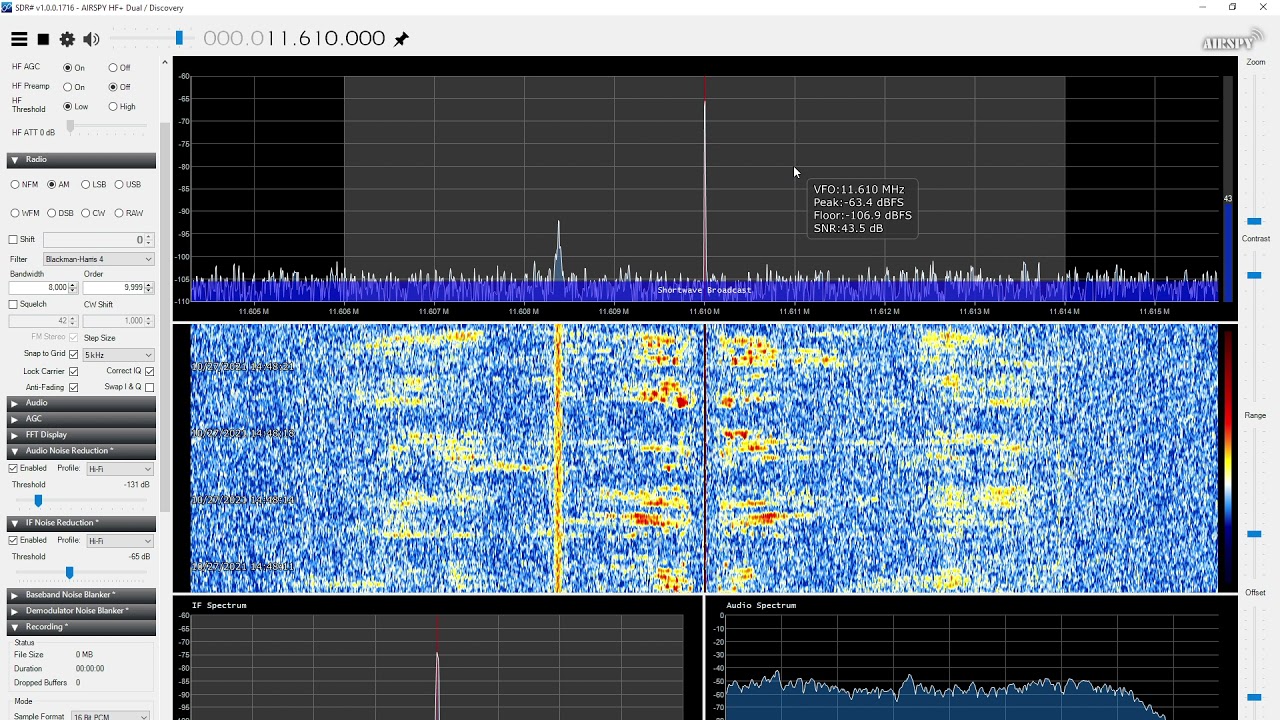The height and width of the screenshot is (720, 1280).
Task: Open the settings gear configuration
Action: coord(67,39)
